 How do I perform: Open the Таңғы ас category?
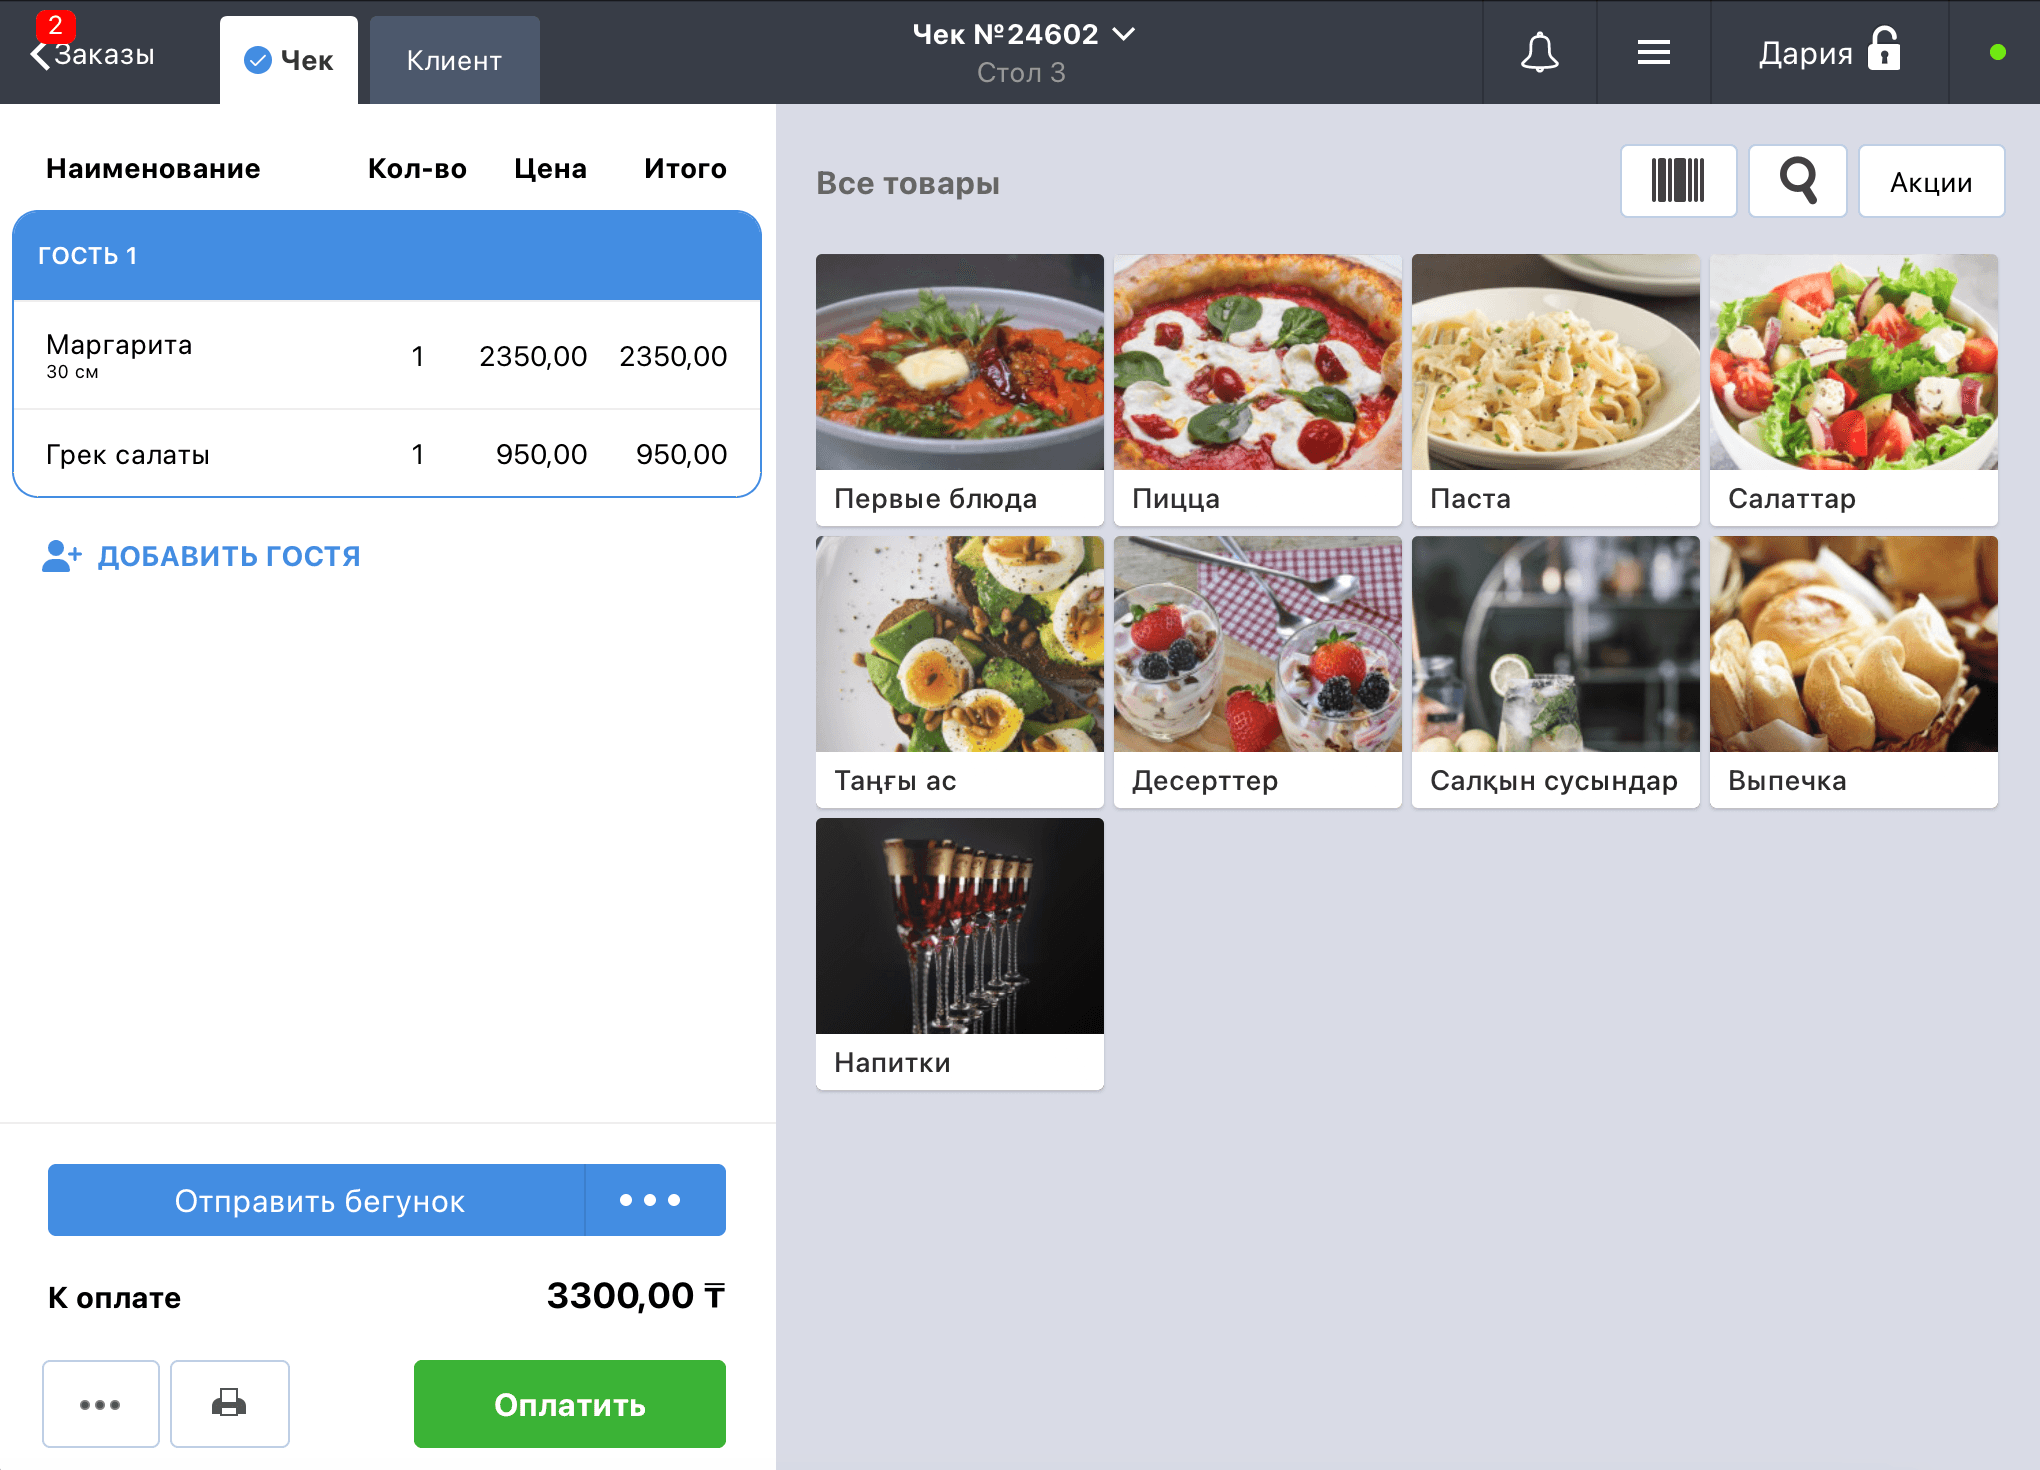[960, 671]
